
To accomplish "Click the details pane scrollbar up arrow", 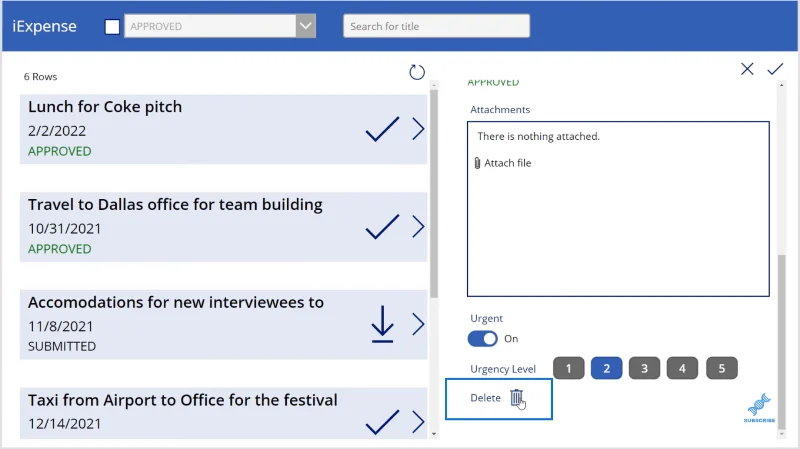I will [x=781, y=85].
